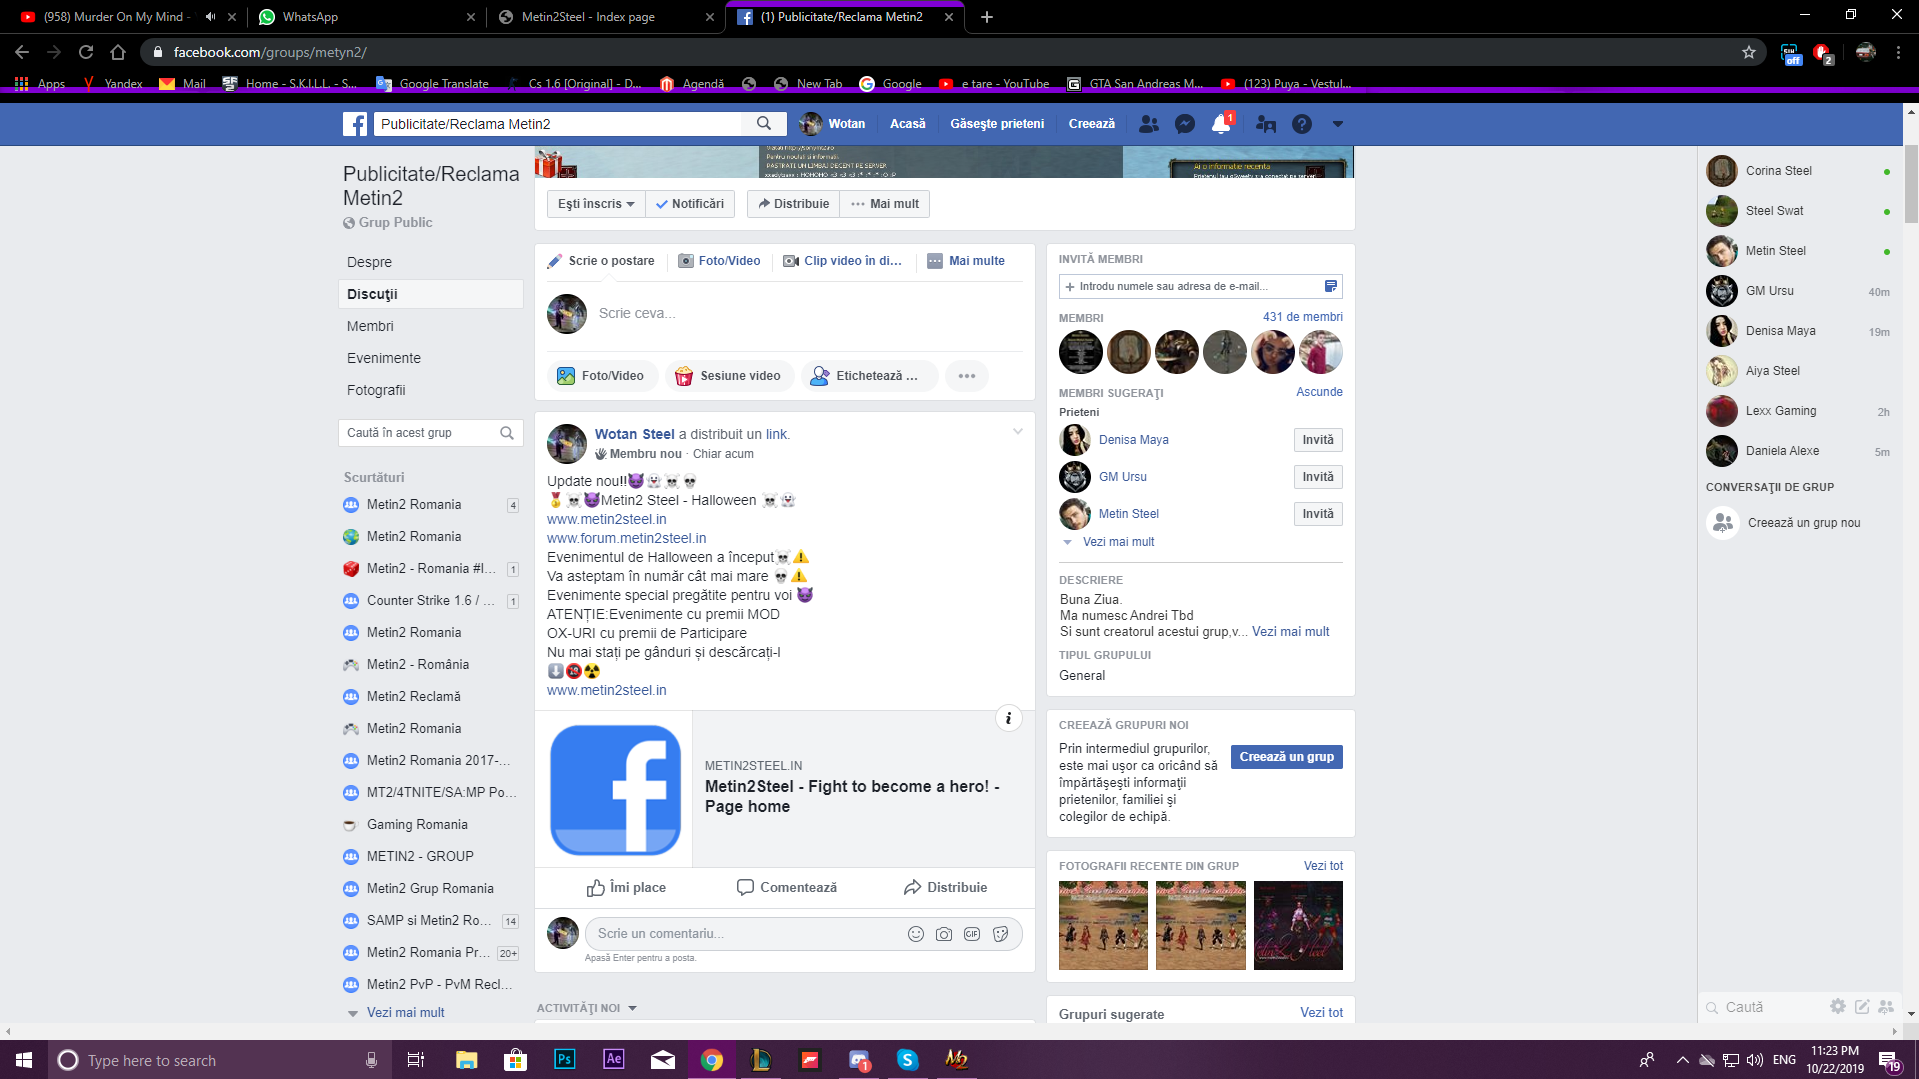Viewport: 1919px width, 1079px height.
Task: Open the chat settings gear icon
Action: [x=1838, y=1007]
